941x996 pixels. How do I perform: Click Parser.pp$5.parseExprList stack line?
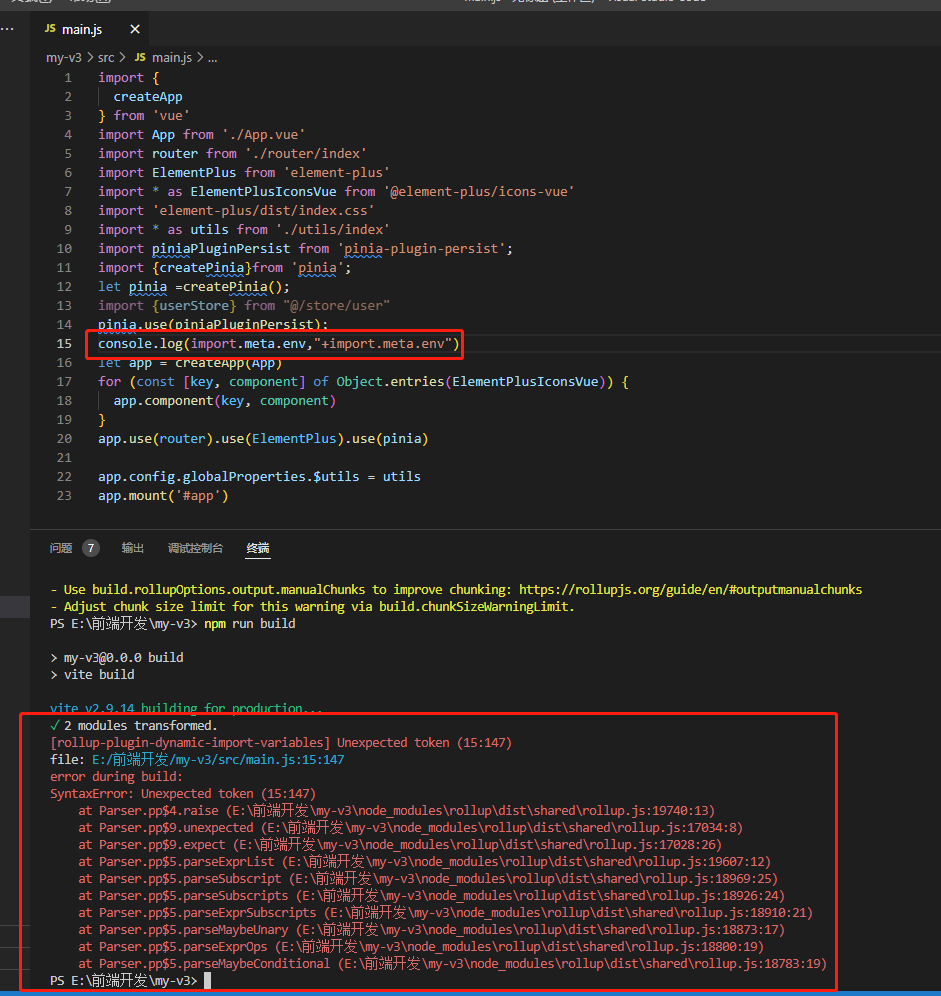pos(424,862)
